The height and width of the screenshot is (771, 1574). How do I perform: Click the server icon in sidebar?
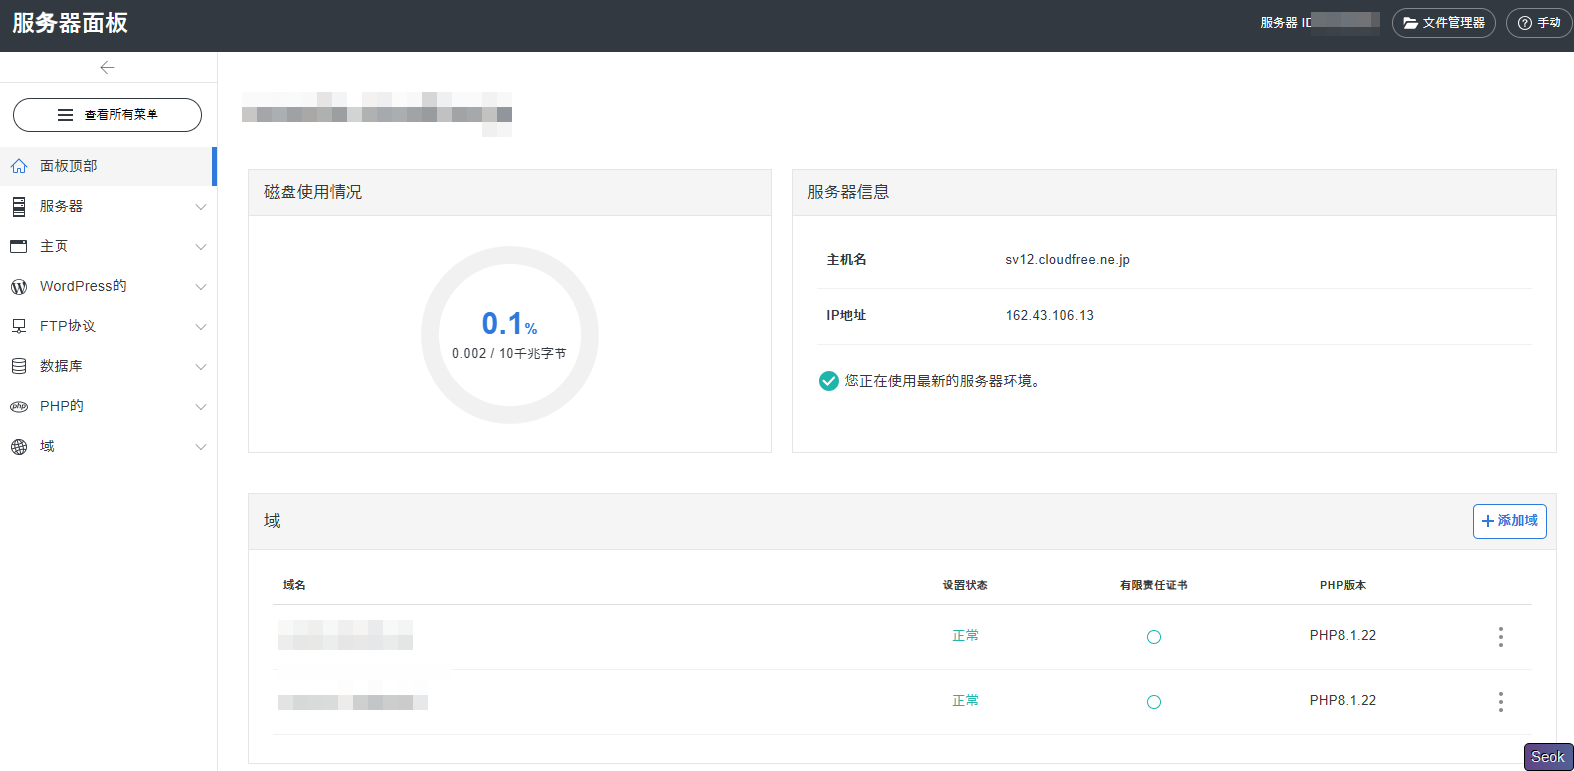(19, 206)
